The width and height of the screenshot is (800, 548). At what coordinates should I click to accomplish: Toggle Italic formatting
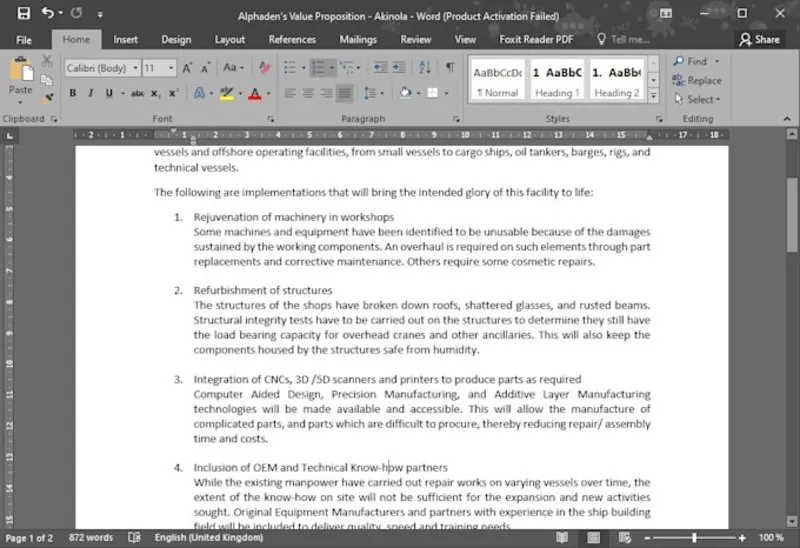tap(91, 93)
